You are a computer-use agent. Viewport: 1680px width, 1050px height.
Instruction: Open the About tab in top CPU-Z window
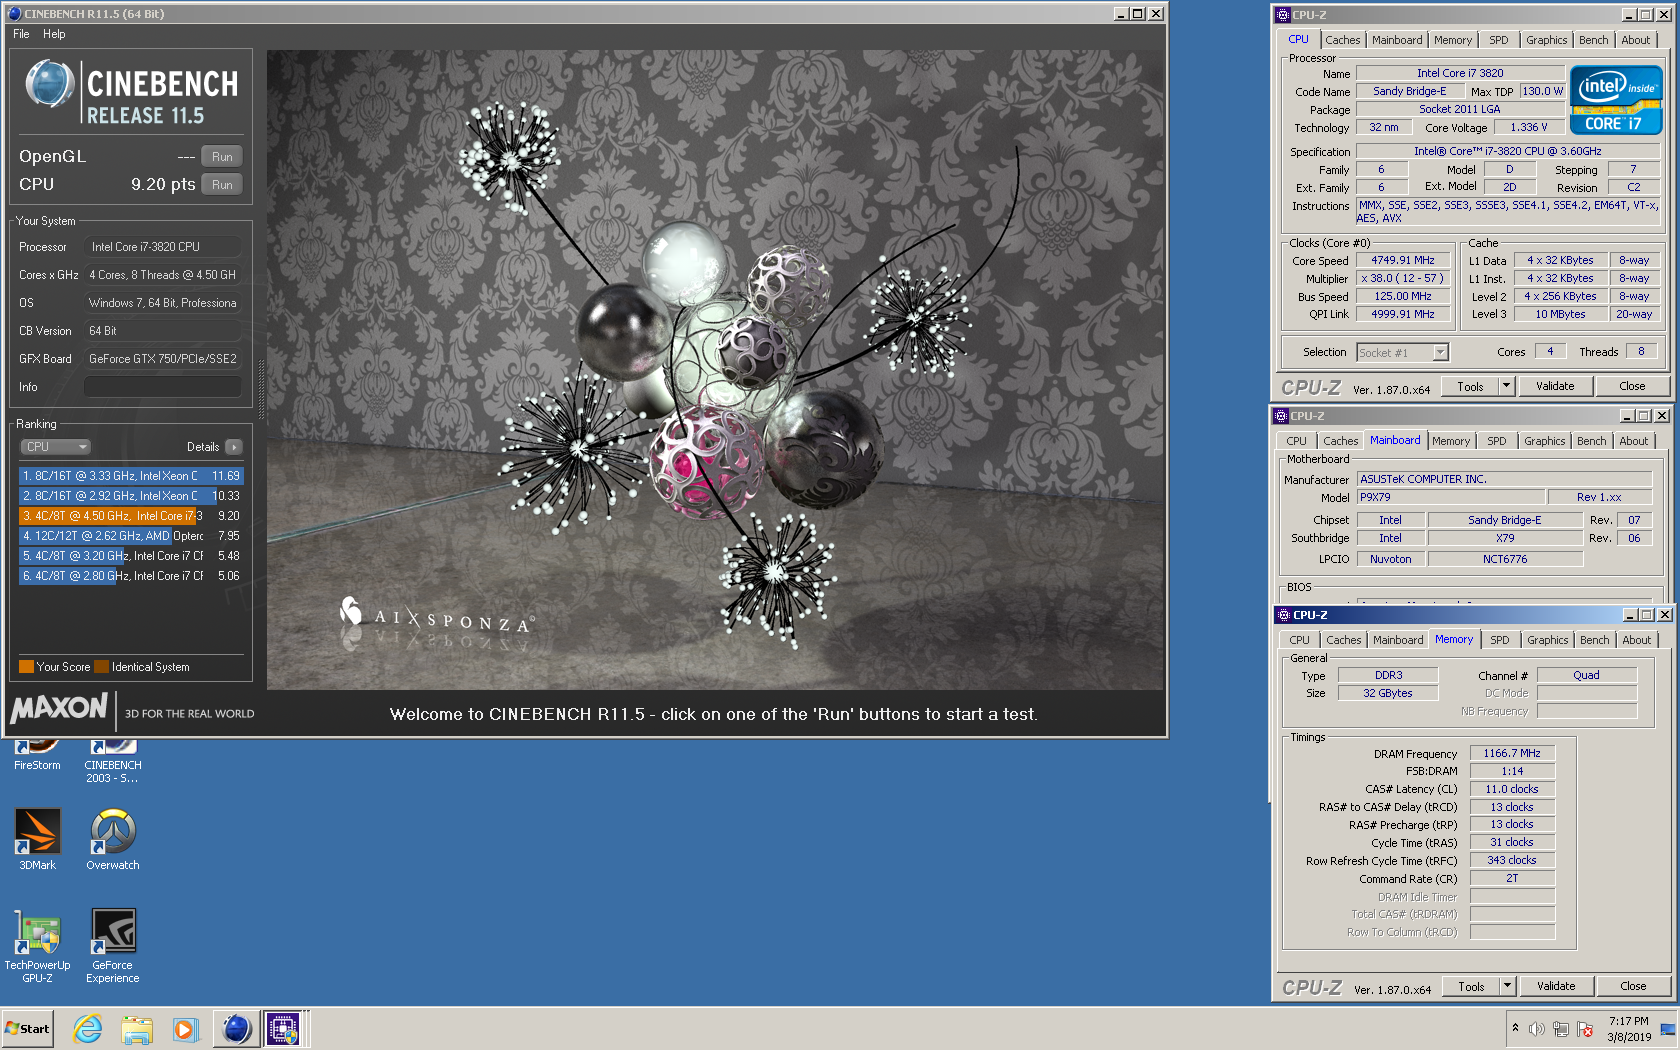tap(1635, 40)
